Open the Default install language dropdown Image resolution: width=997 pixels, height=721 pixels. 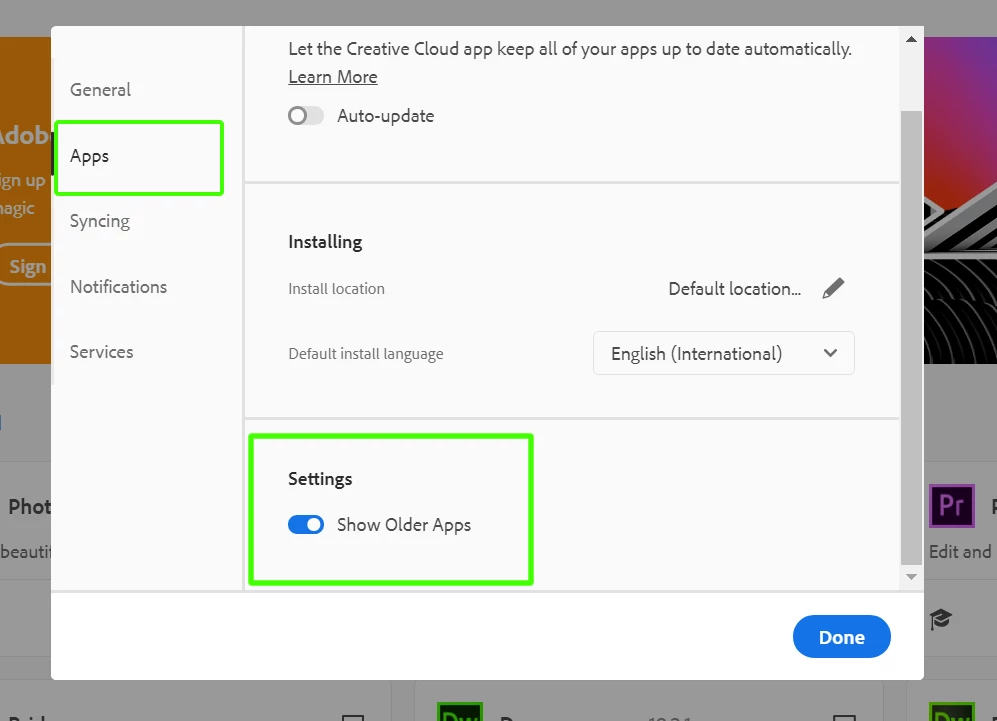tap(724, 353)
